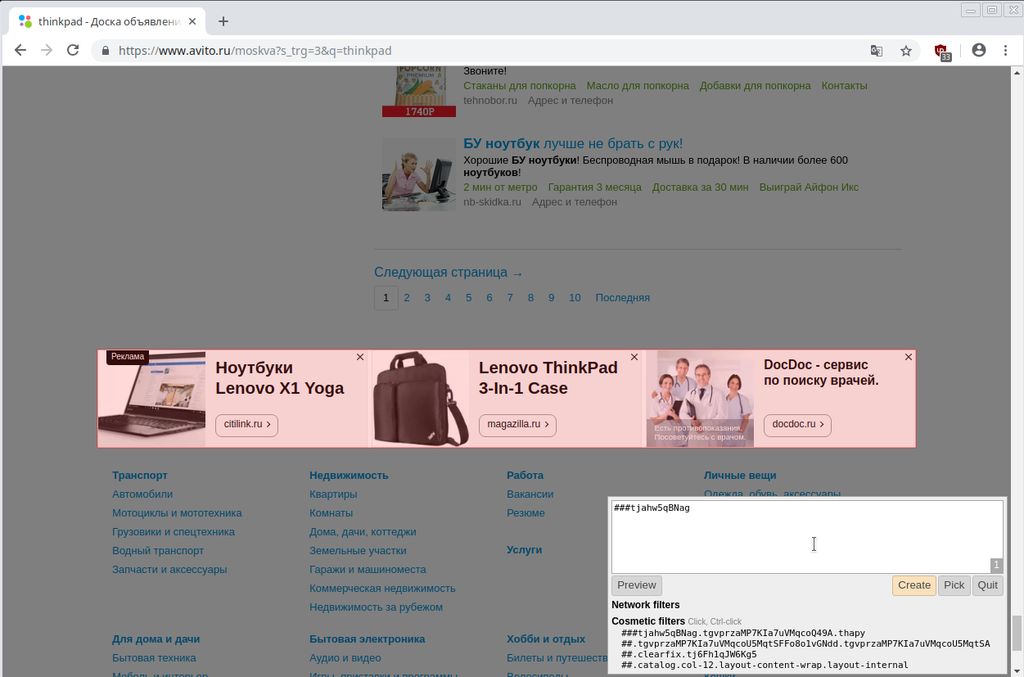Click inside the filter text area
Viewport: 1024px width, 677px height.
[807, 537]
